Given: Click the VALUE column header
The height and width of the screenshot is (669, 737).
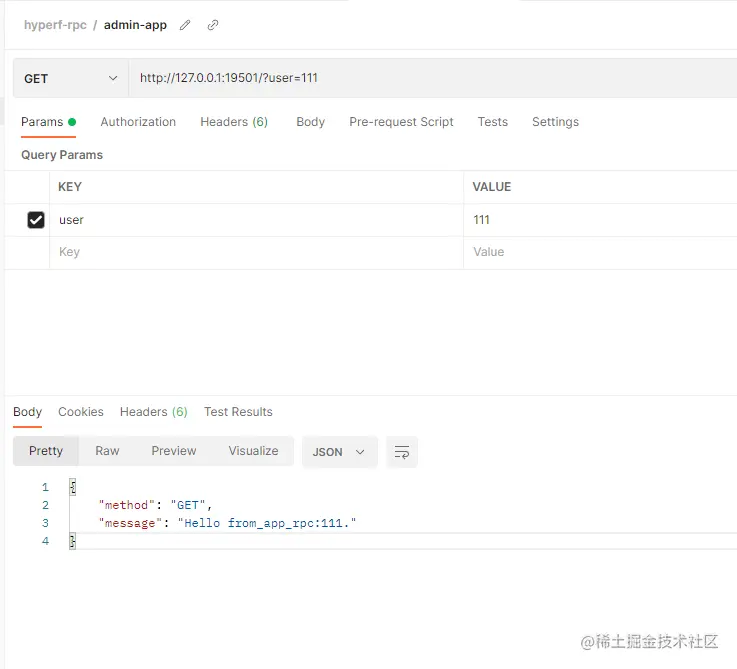Looking at the screenshot, I should tap(492, 187).
